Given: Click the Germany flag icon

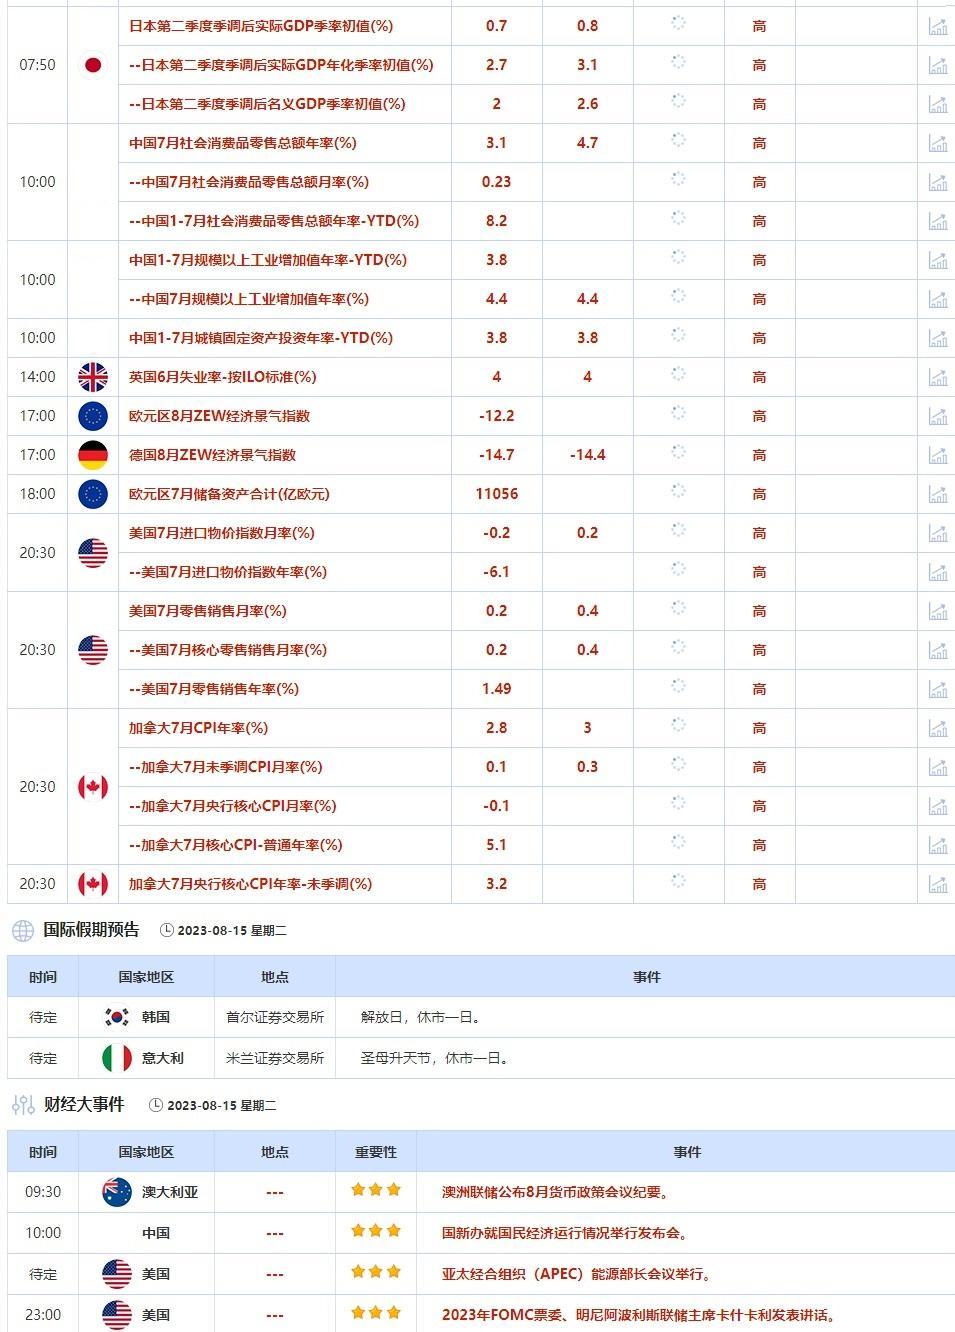Looking at the screenshot, I should click(x=91, y=455).
